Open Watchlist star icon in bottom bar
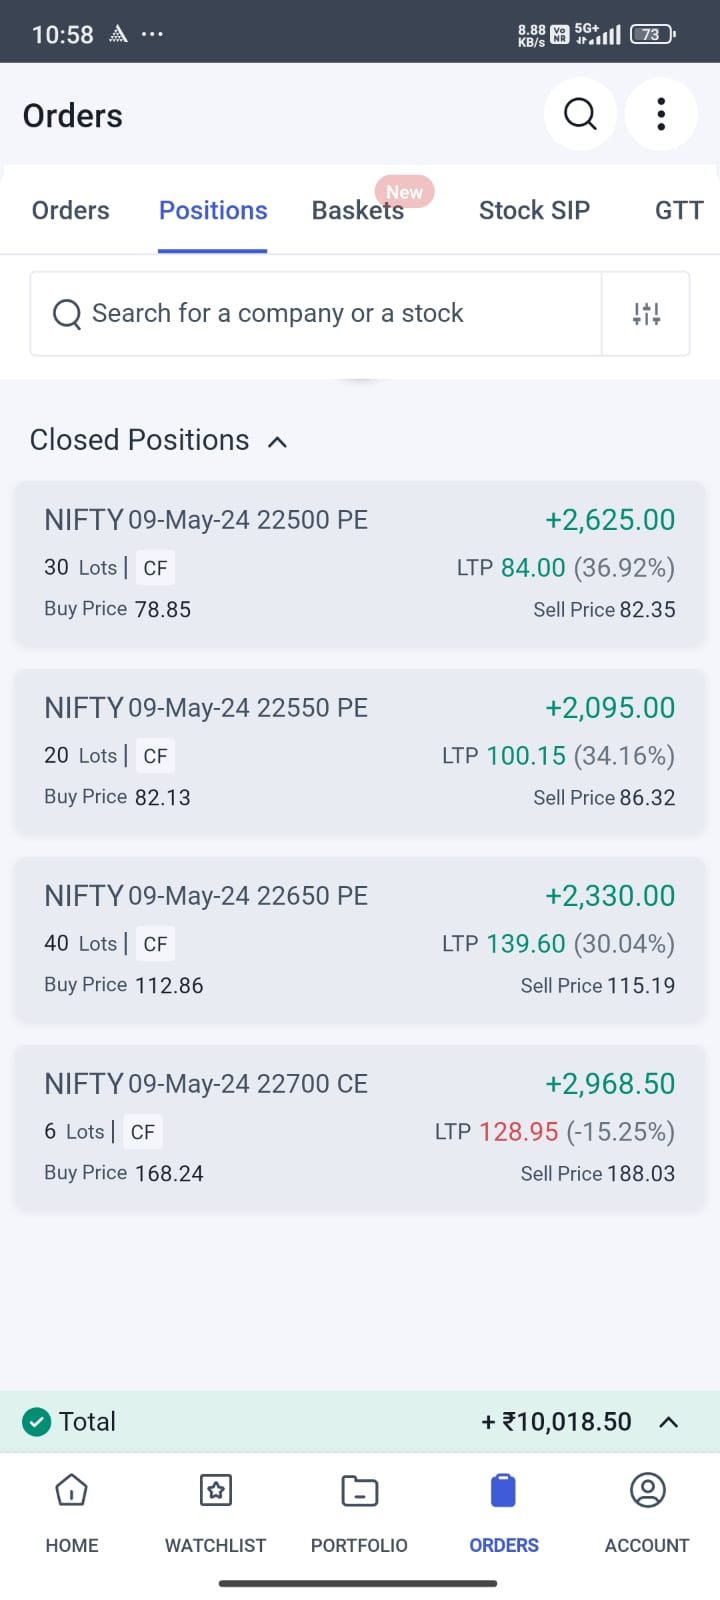 (215, 1491)
